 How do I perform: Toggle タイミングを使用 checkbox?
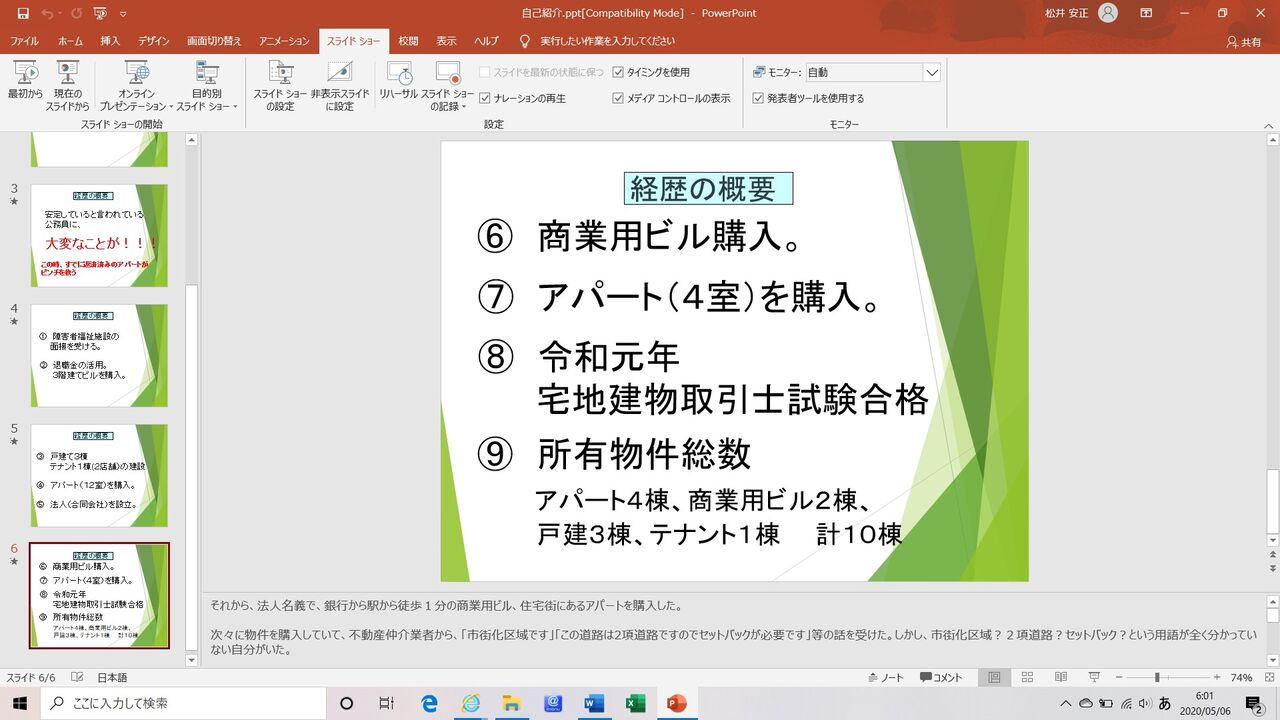(x=618, y=72)
